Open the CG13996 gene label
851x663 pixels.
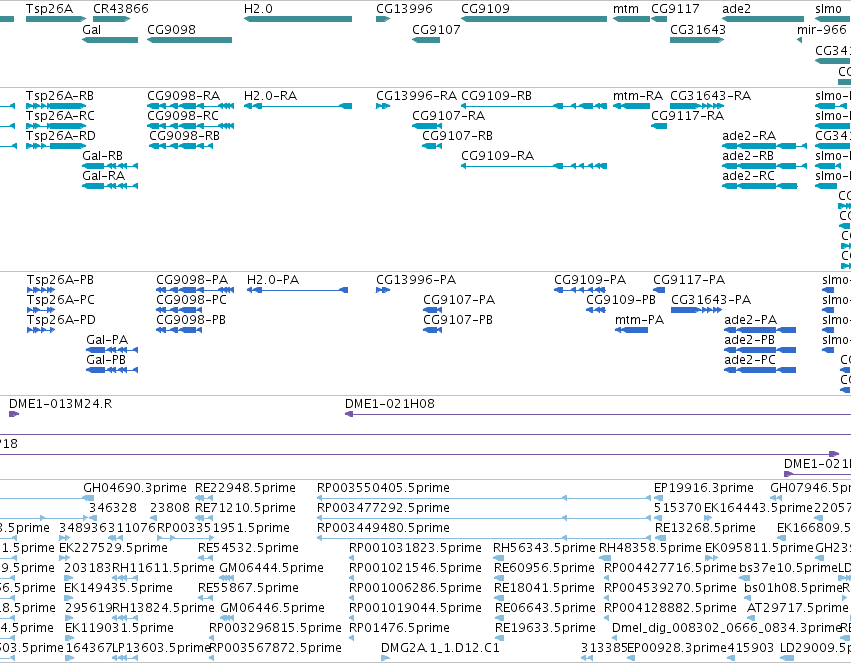click(404, 9)
